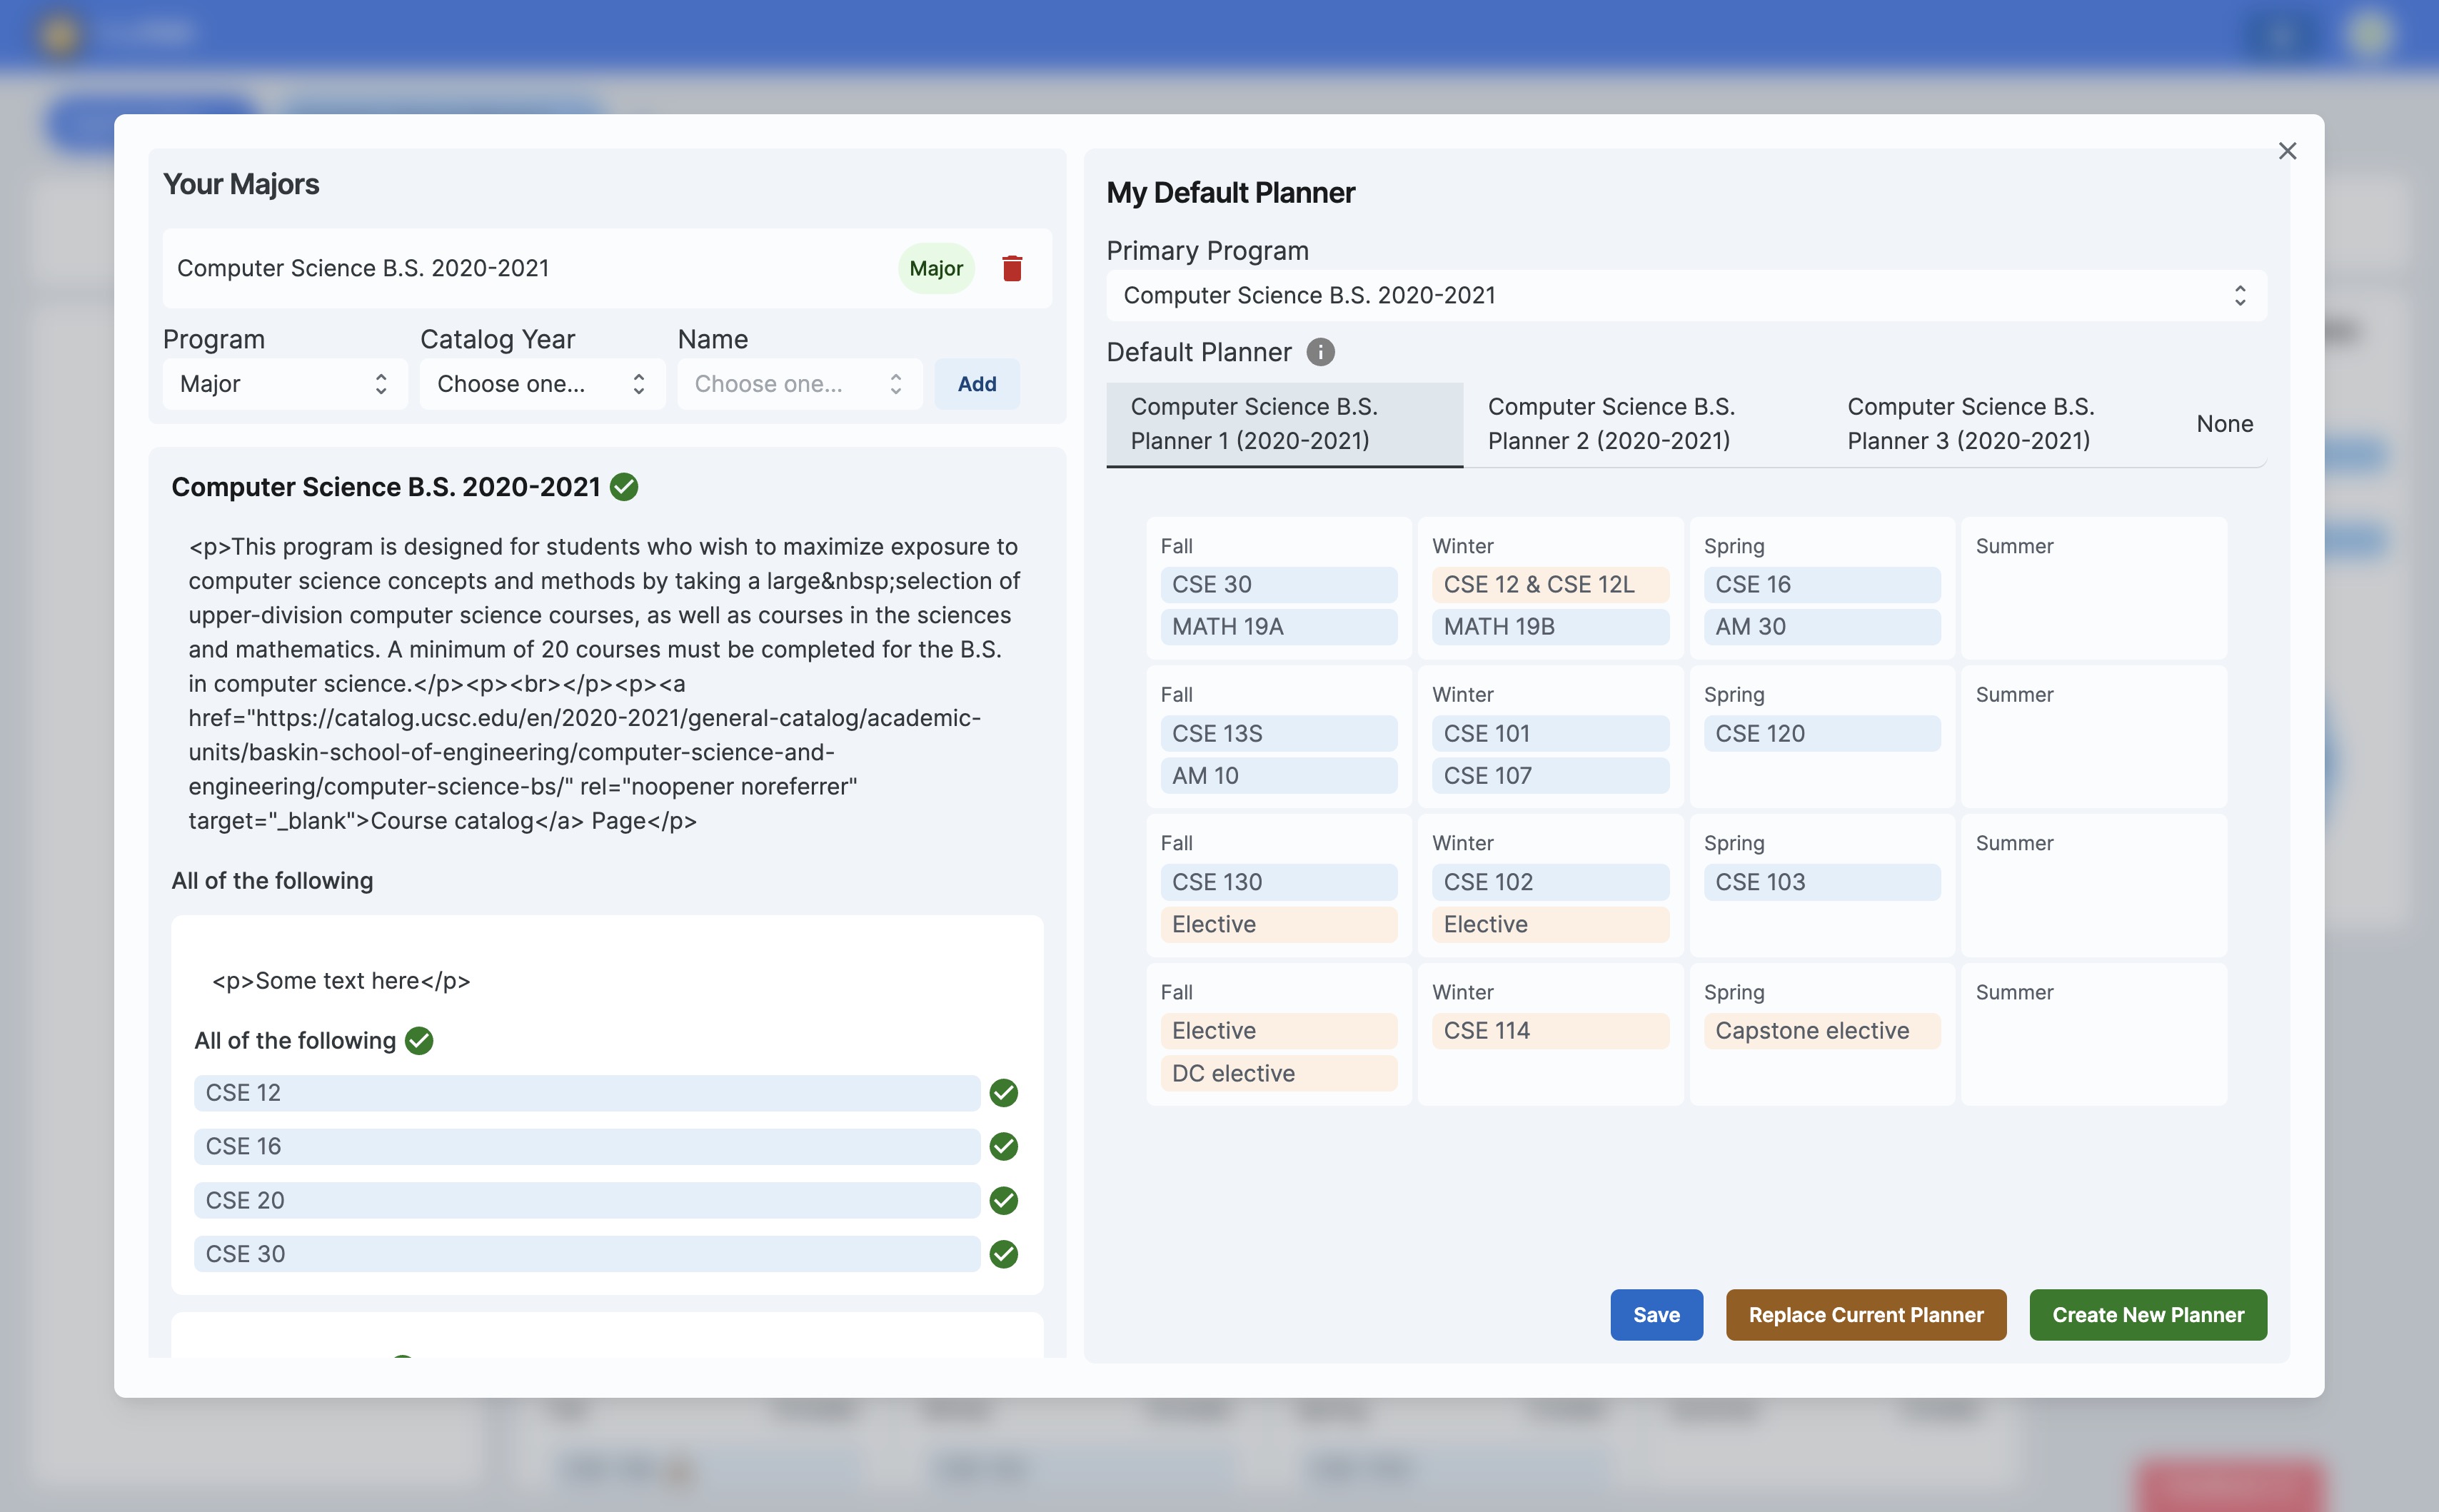Click green checkmark beside Computer Science B.S. heading
2439x1512 pixels.
[x=624, y=487]
